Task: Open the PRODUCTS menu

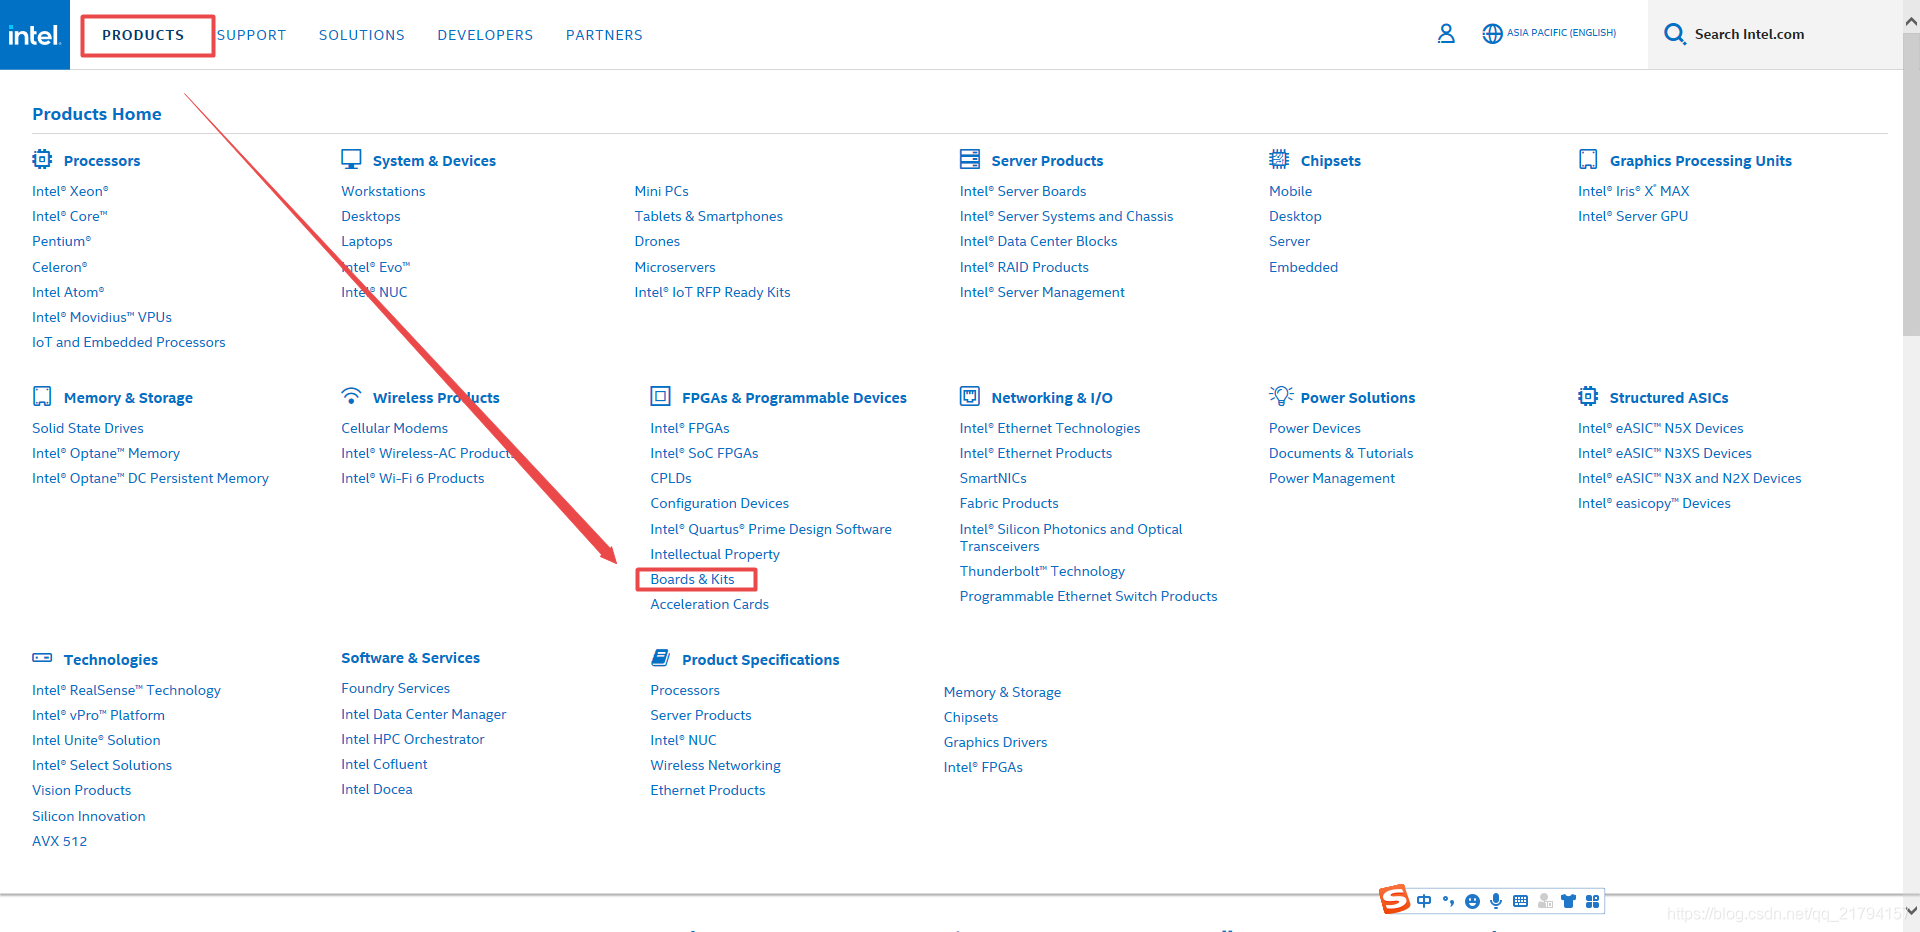Action: pyautogui.click(x=143, y=35)
